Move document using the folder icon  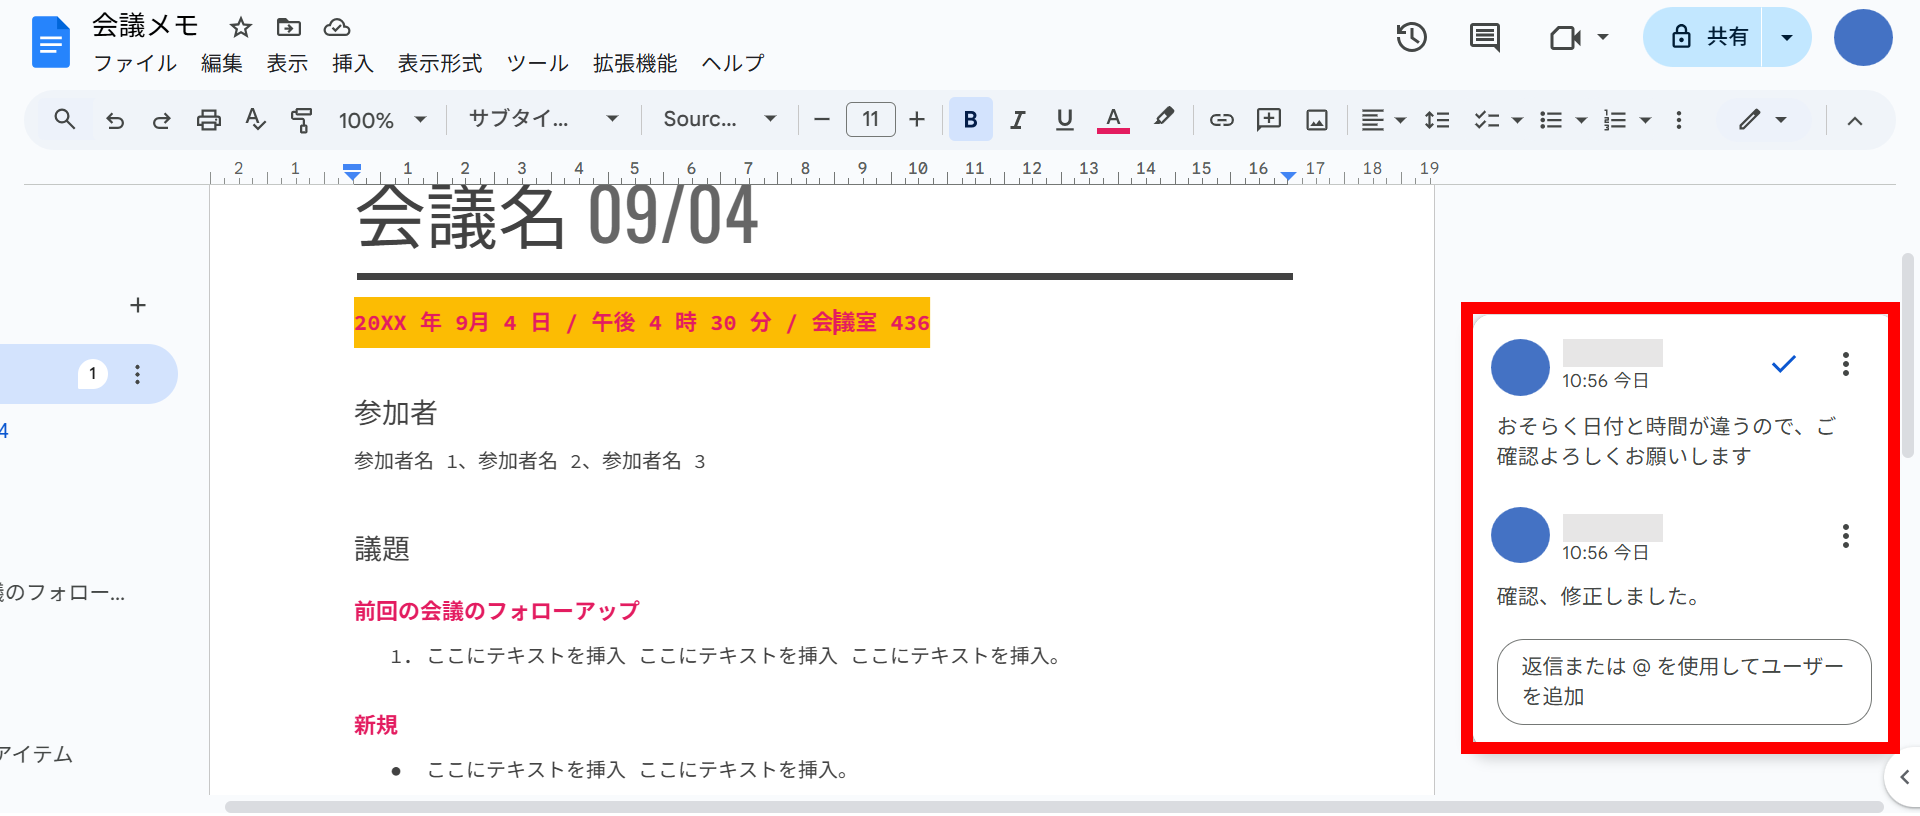point(289,27)
